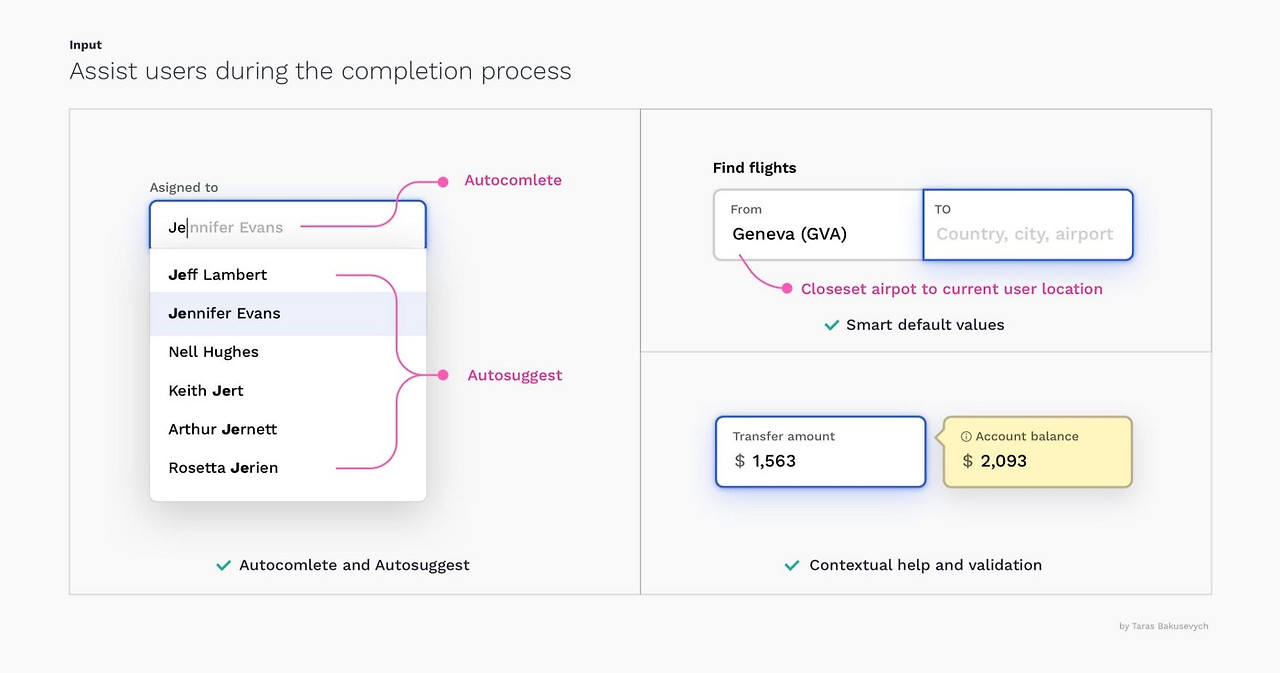Screen dimensions: 1280x673
Task: Click the Taras Bakusevych credit link
Action: (1163, 625)
